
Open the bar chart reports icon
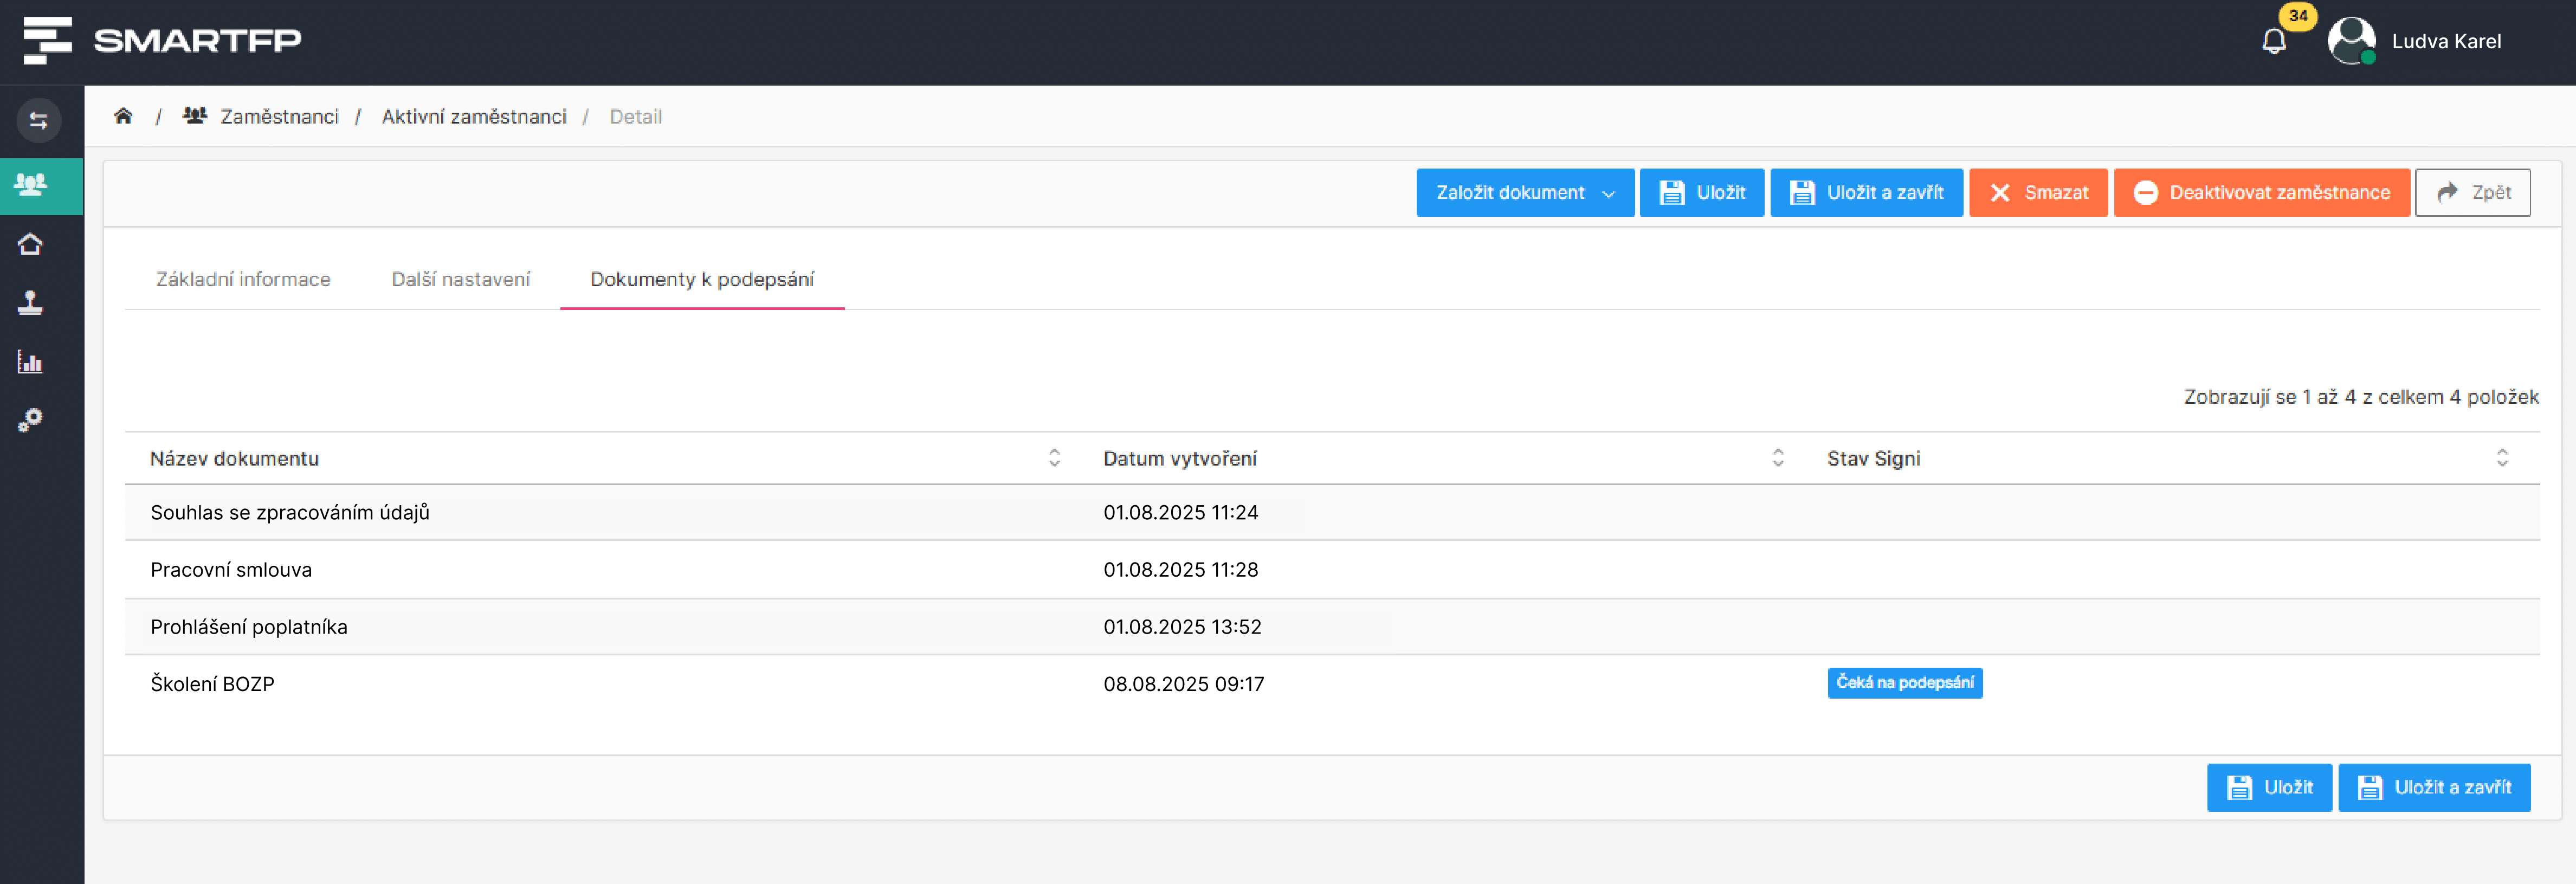[31, 362]
